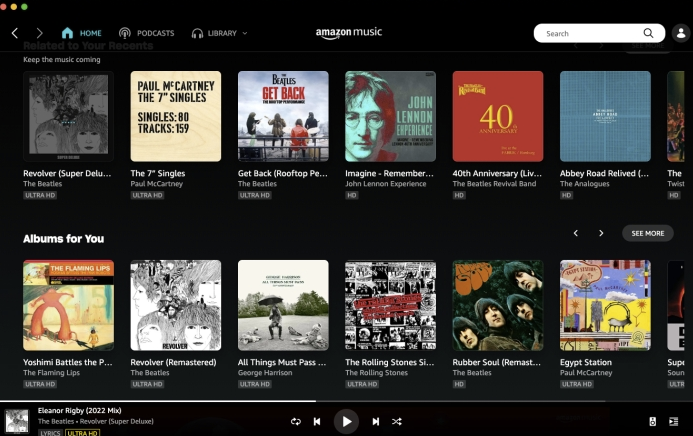
Task: Seek on the song progress bar
Action: click(x=346, y=401)
